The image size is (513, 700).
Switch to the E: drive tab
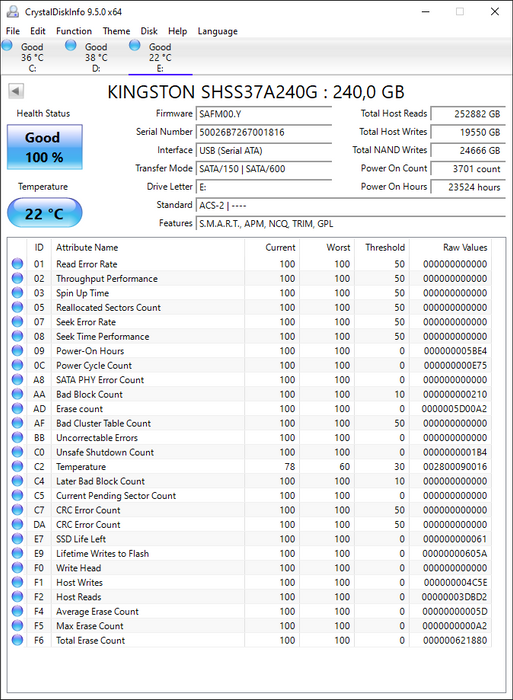160,57
